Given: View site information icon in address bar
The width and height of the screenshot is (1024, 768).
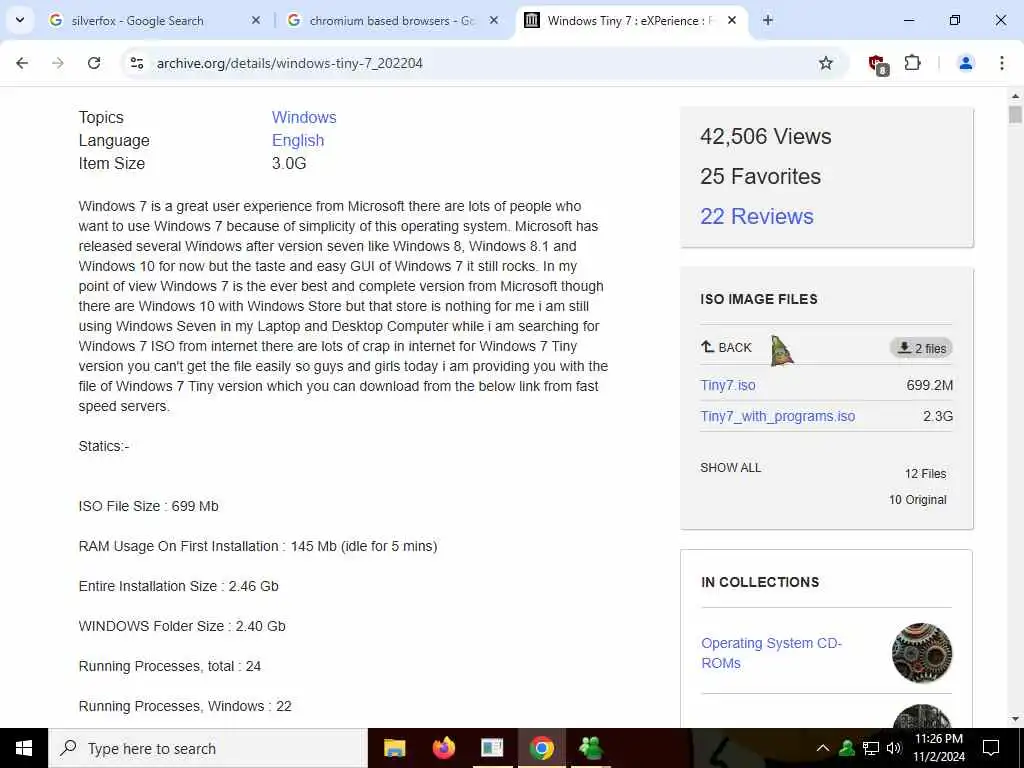Looking at the screenshot, I should point(137,63).
